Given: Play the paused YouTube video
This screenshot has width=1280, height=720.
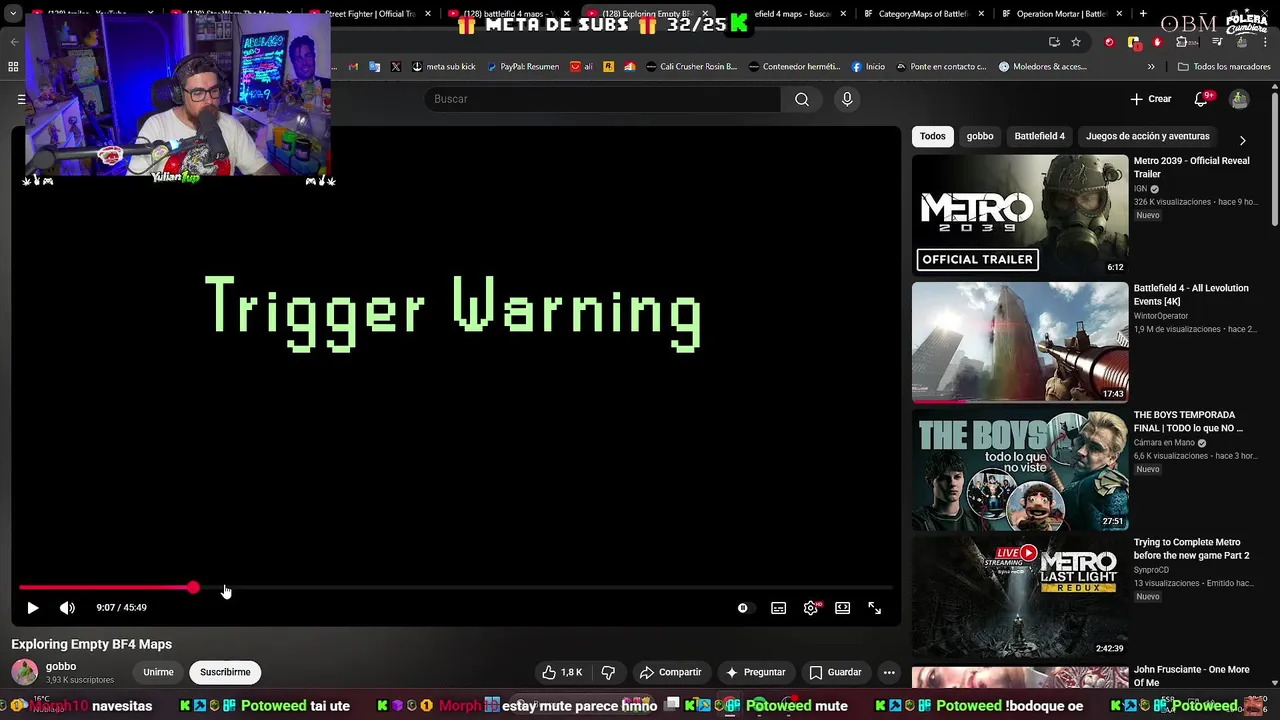Looking at the screenshot, I should [32, 608].
